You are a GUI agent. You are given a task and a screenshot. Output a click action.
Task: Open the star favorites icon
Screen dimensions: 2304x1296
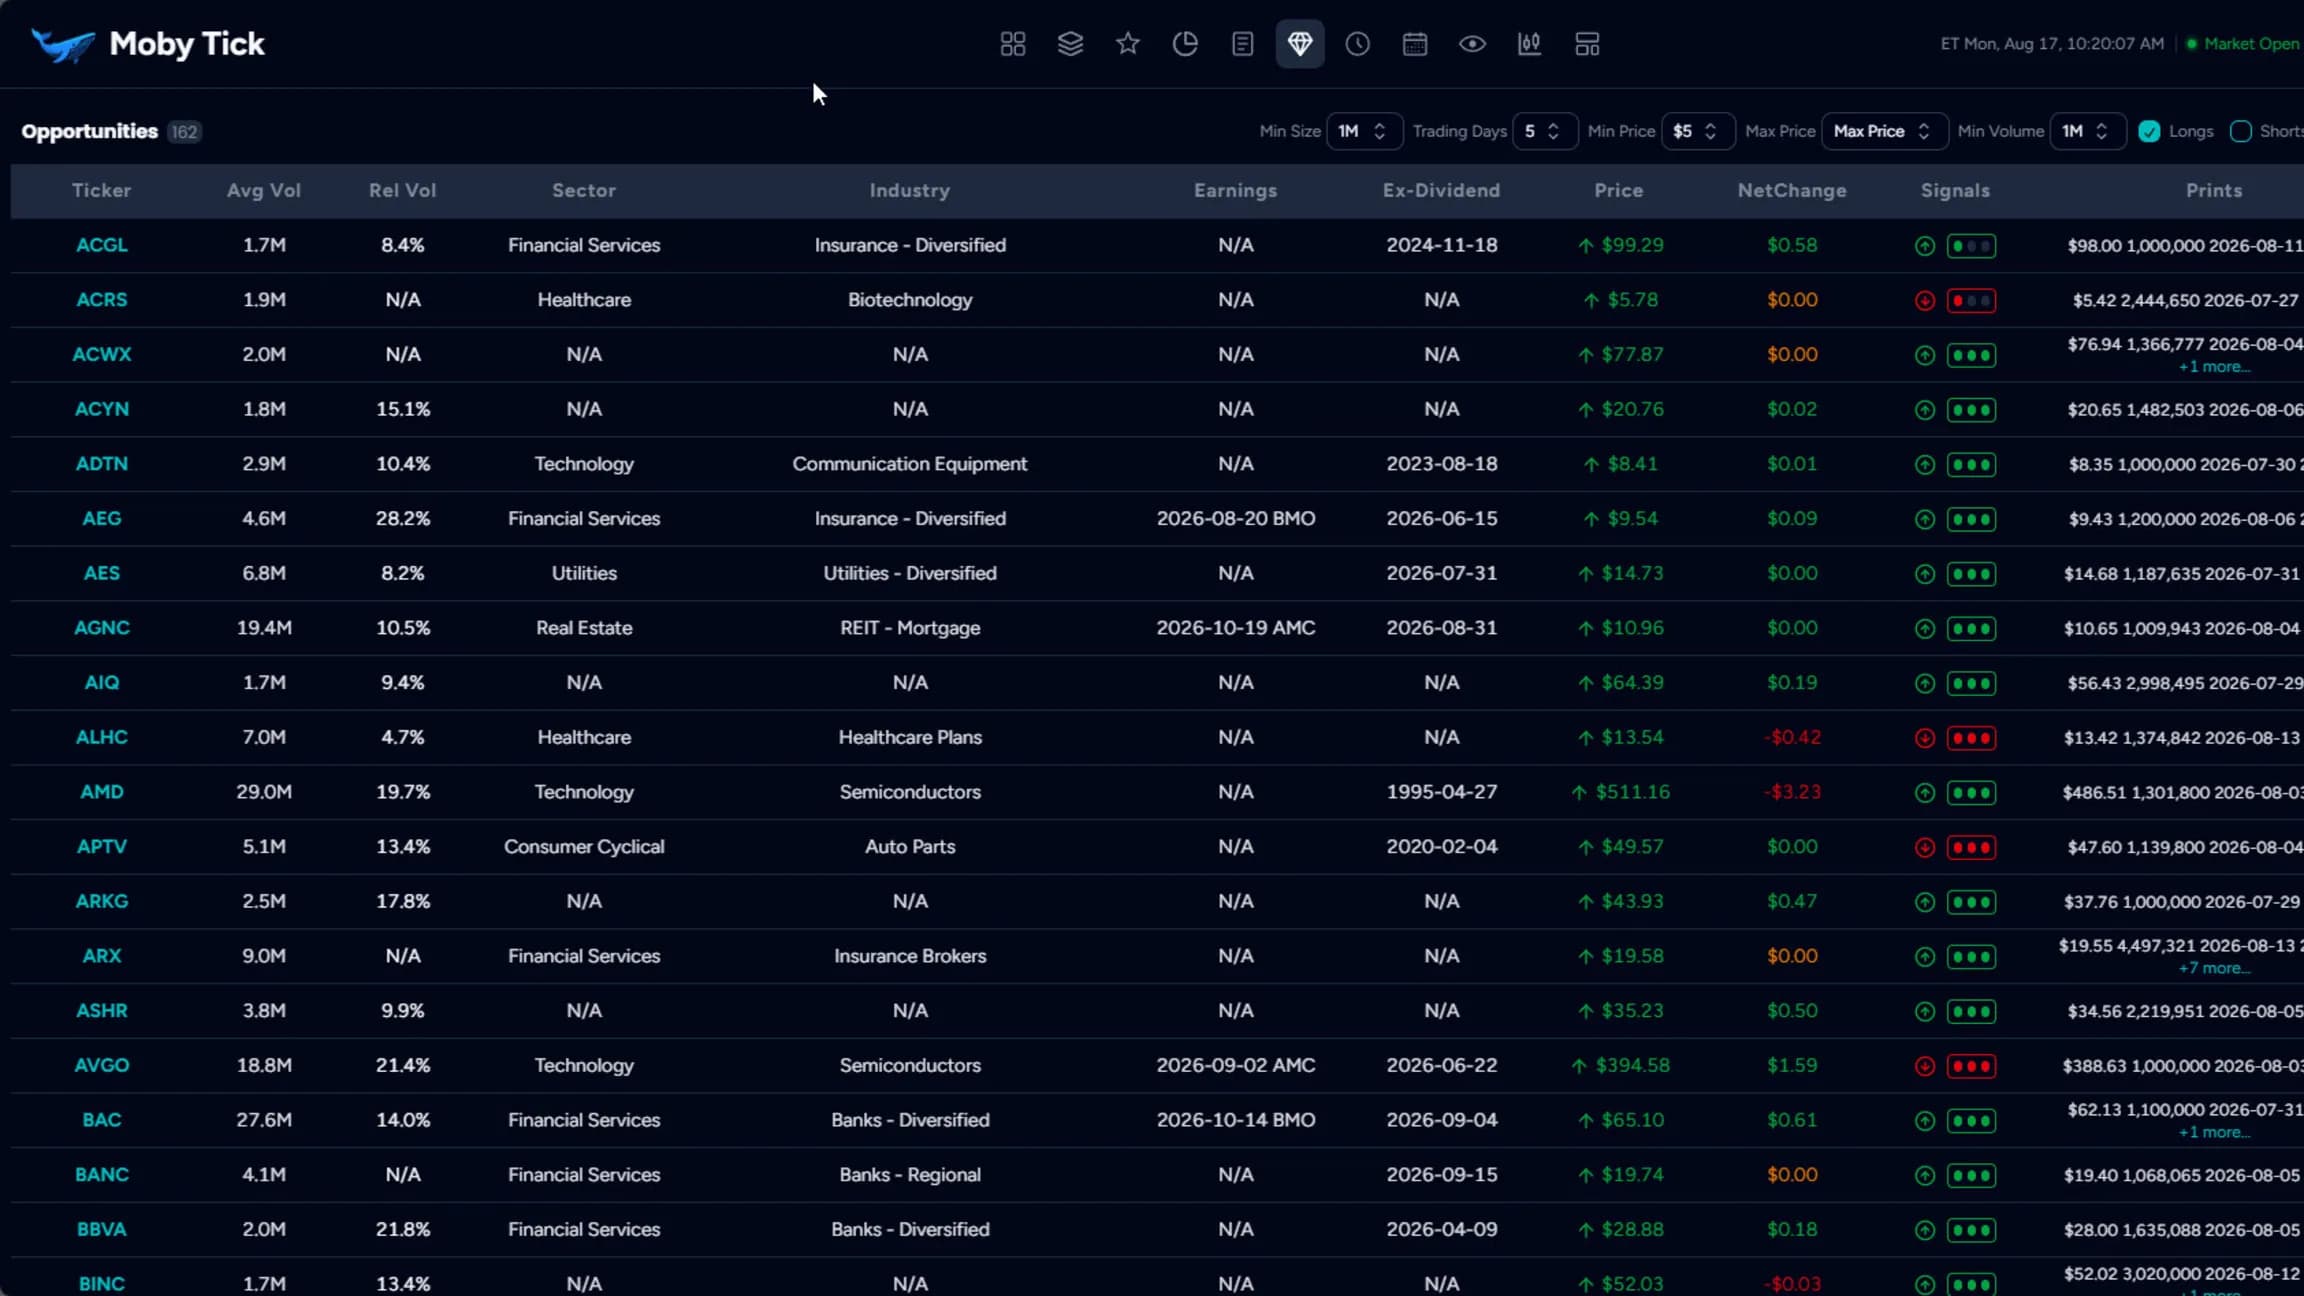click(1128, 44)
